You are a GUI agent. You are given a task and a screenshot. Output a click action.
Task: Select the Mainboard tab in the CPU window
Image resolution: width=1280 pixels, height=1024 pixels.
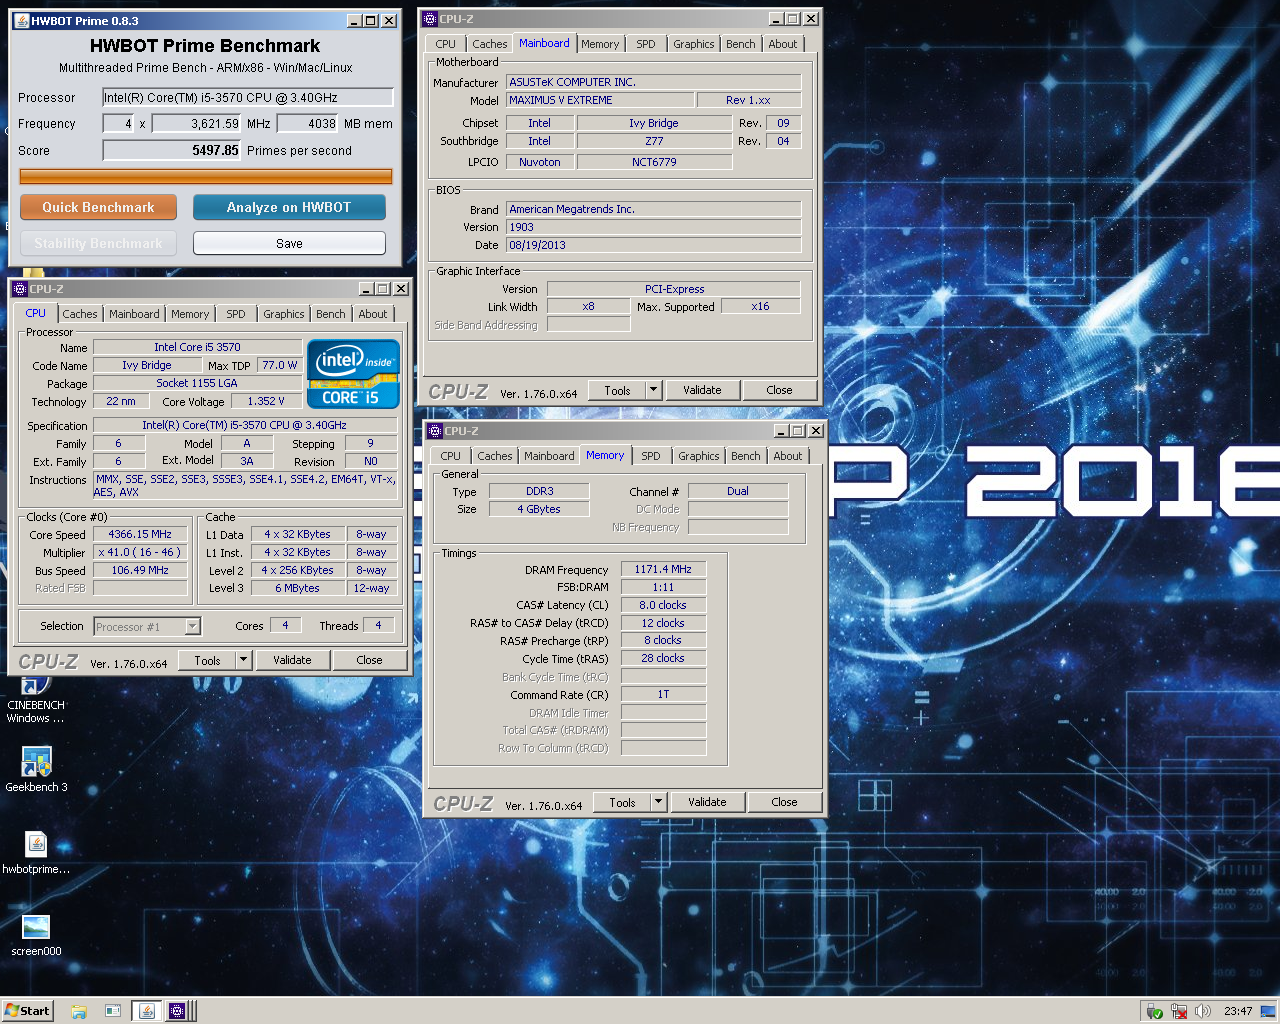[134, 314]
